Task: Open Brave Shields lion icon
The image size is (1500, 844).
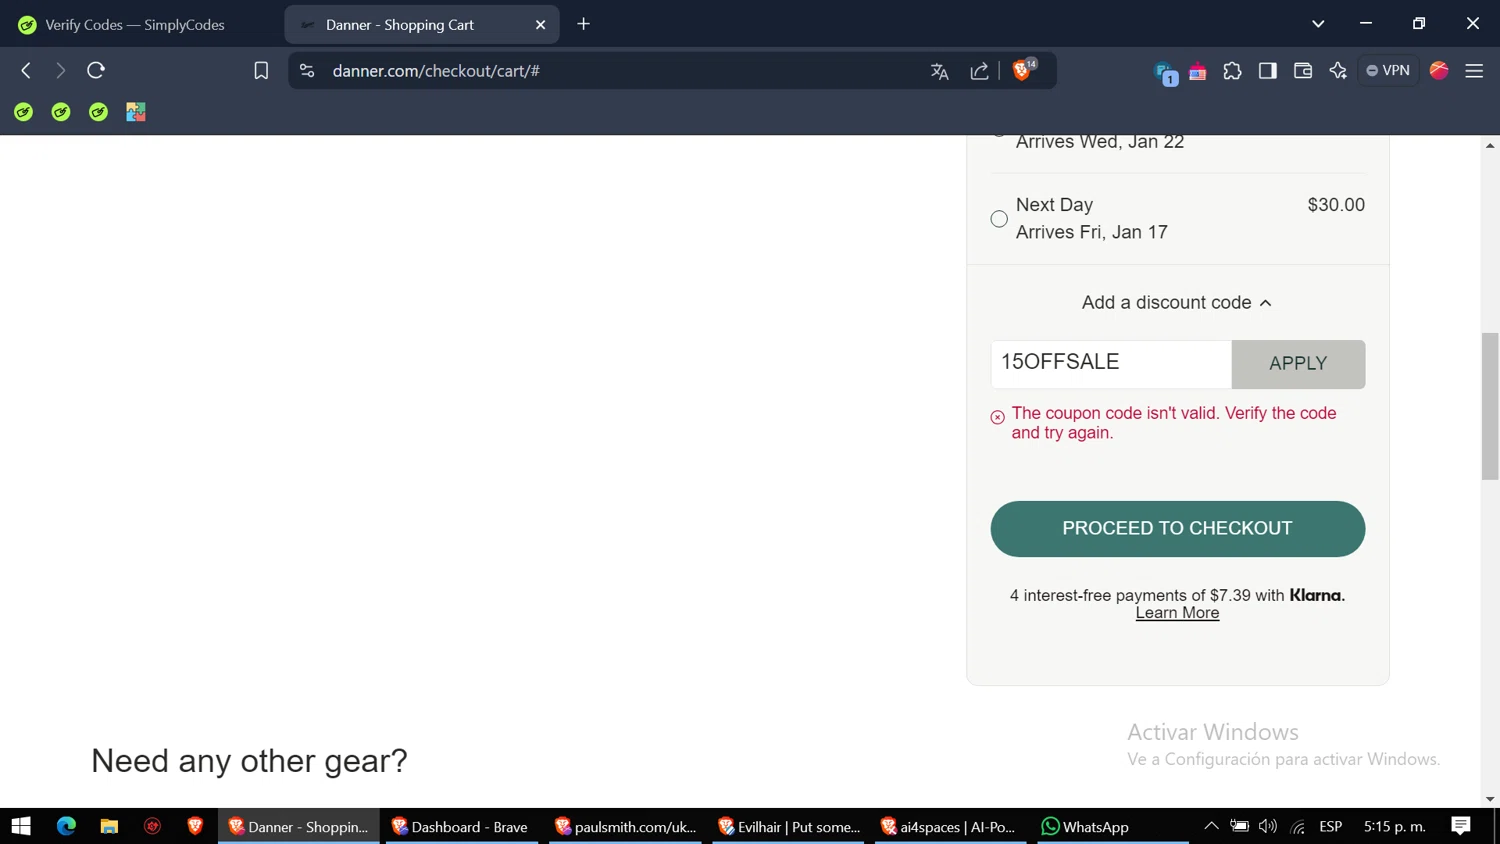Action: [x=1022, y=70]
